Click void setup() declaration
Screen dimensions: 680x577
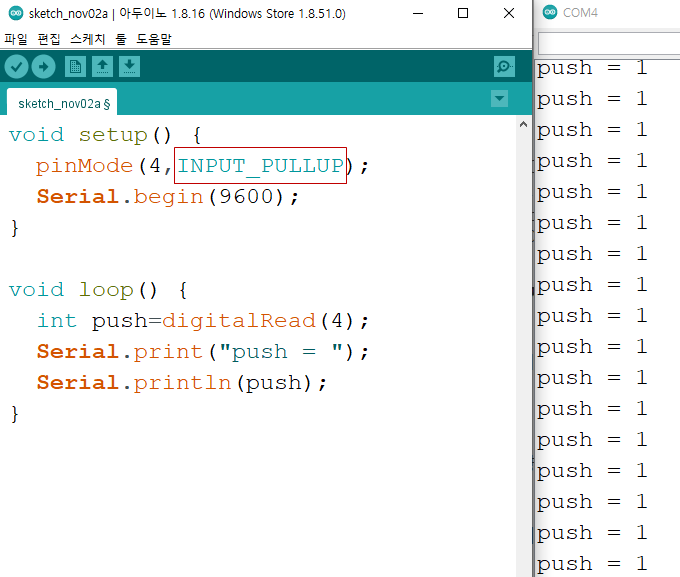105,135
